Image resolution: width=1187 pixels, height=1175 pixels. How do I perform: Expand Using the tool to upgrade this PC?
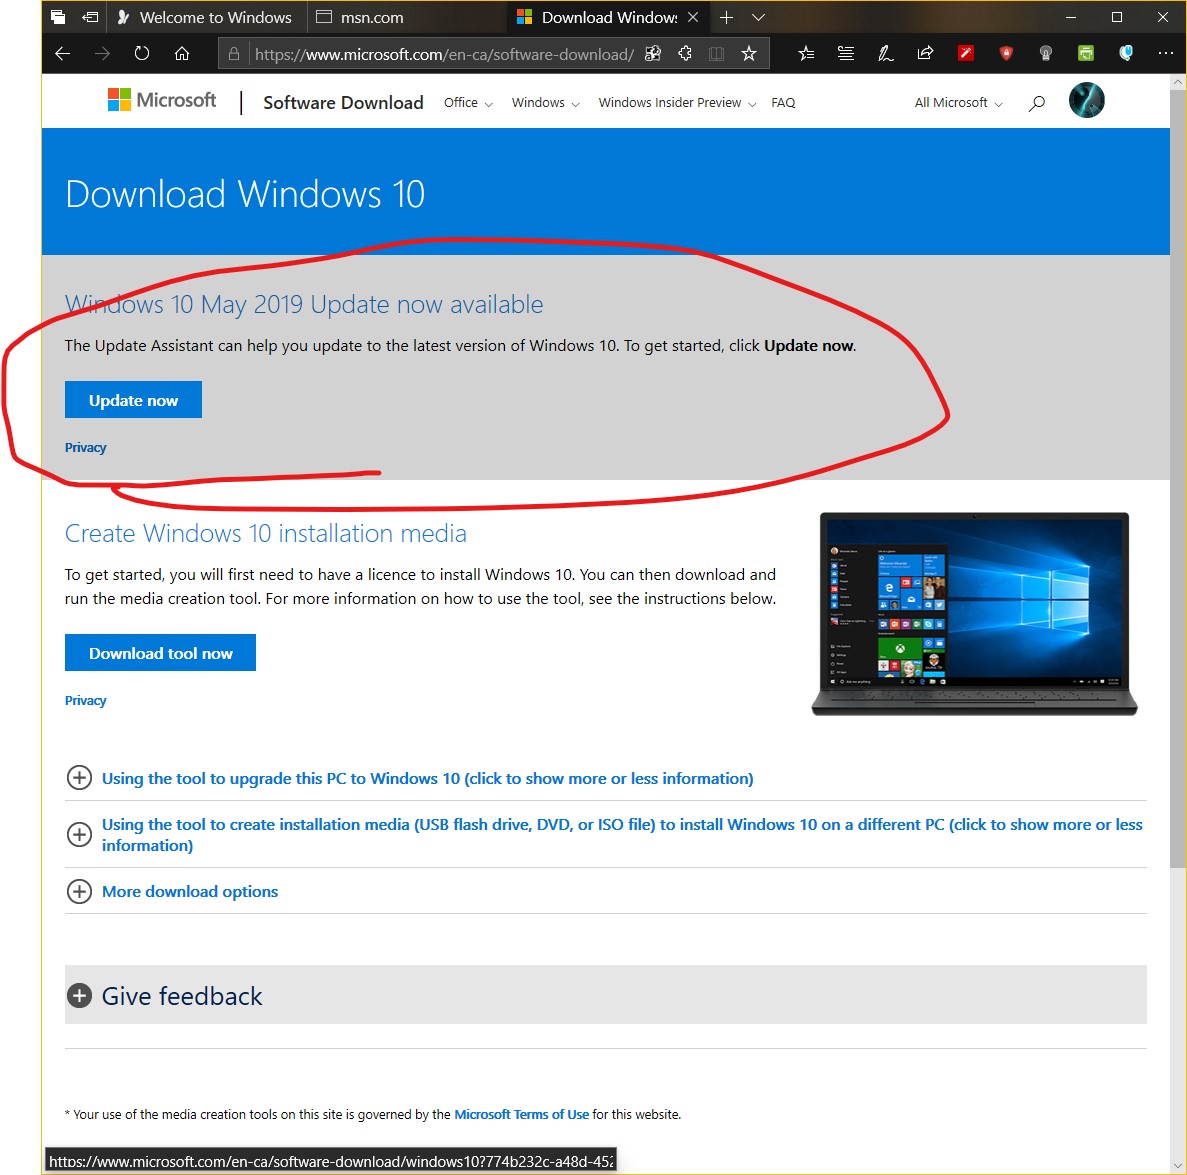click(x=427, y=778)
